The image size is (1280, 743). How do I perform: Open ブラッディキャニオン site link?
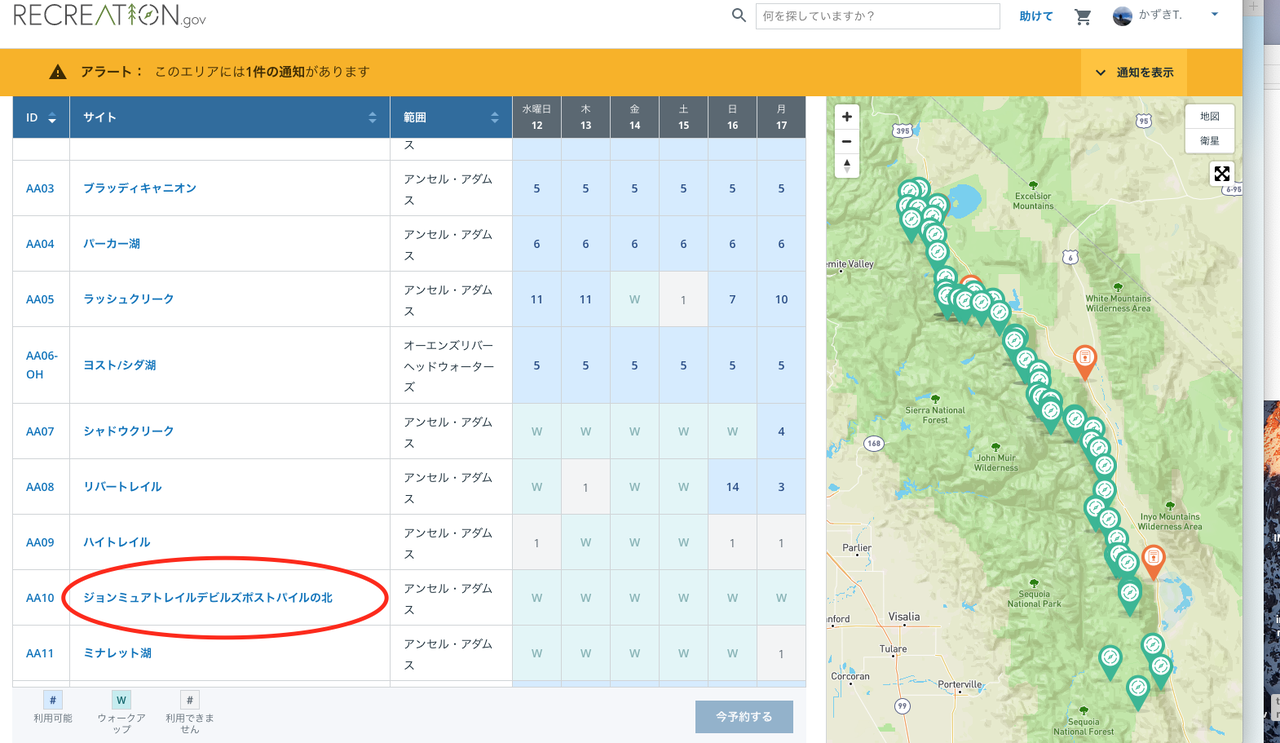click(x=140, y=188)
